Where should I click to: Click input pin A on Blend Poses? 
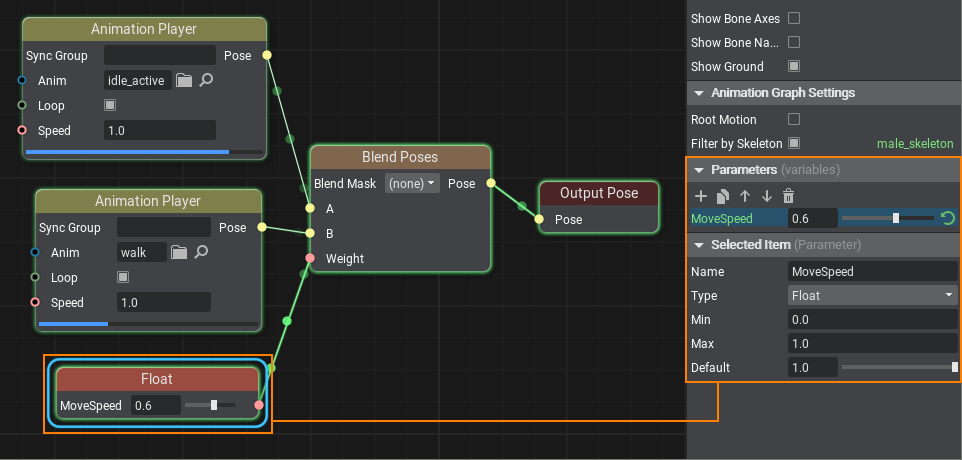point(310,209)
